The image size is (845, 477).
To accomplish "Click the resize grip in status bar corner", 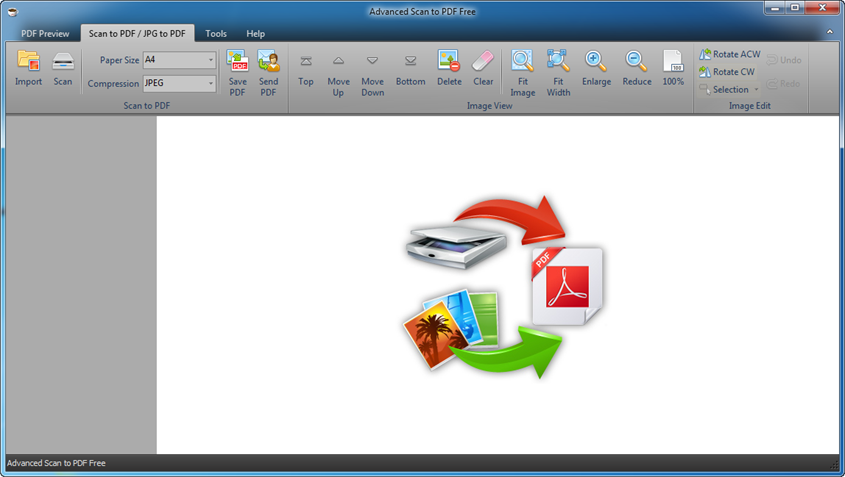I will (835, 465).
